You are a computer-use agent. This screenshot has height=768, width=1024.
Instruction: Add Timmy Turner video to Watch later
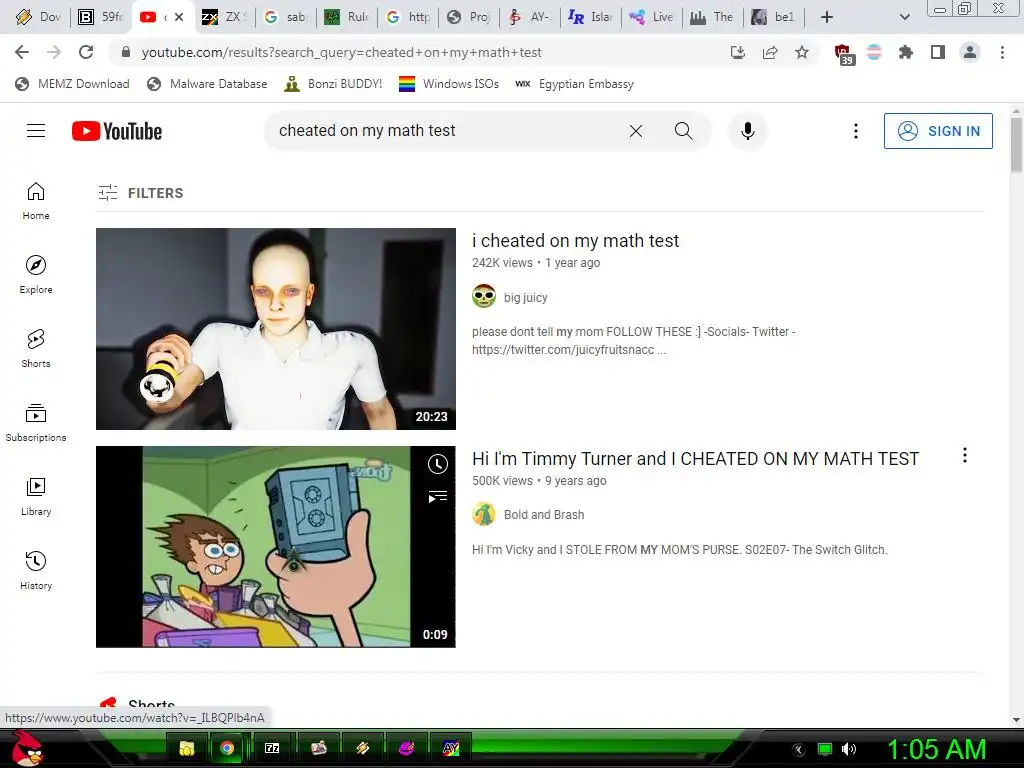(x=438, y=464)
